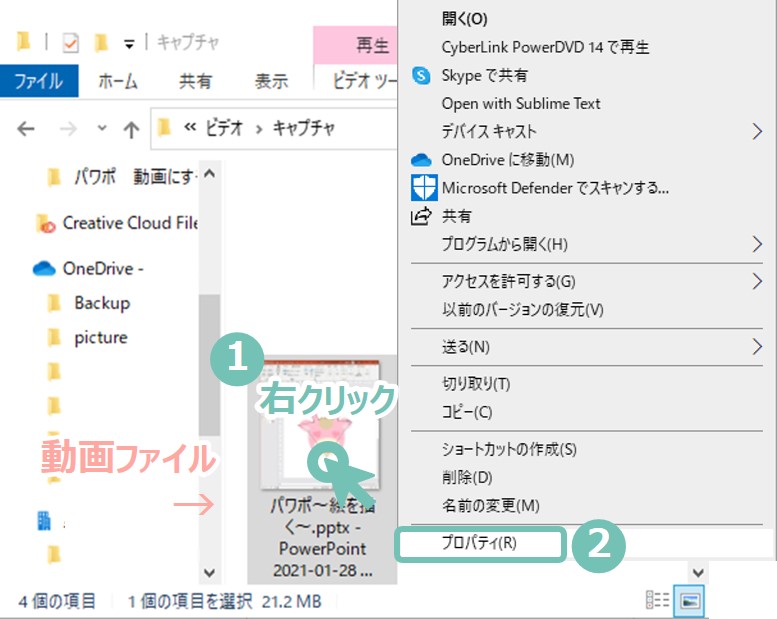Open the ホーム ribbon tab

click(x=117, y=81)
